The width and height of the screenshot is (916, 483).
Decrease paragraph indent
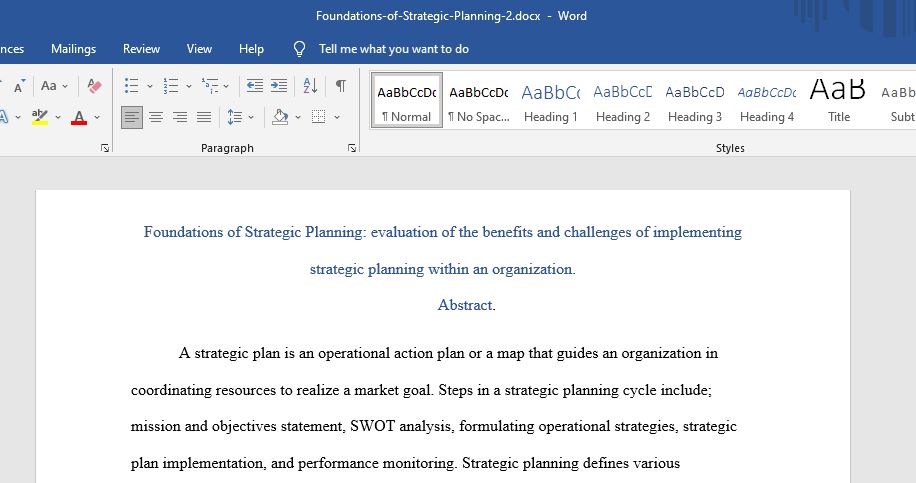tap(254, 86)
